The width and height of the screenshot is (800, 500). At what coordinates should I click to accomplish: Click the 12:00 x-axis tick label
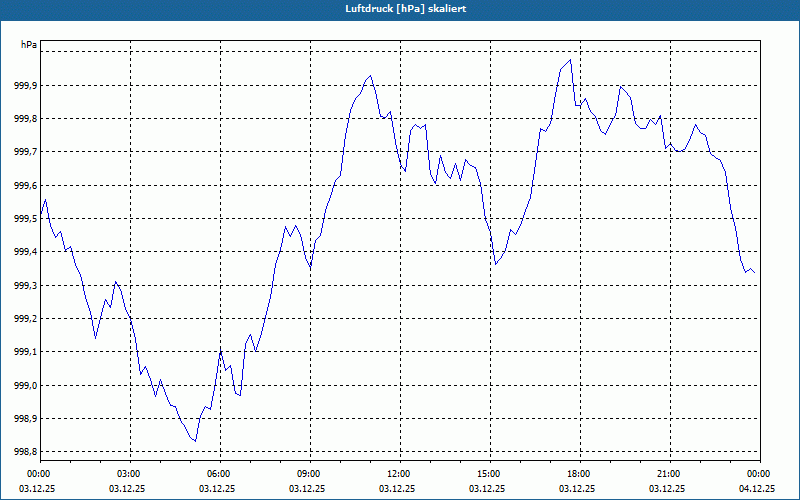pyautogui.click(x=400, y=474)
